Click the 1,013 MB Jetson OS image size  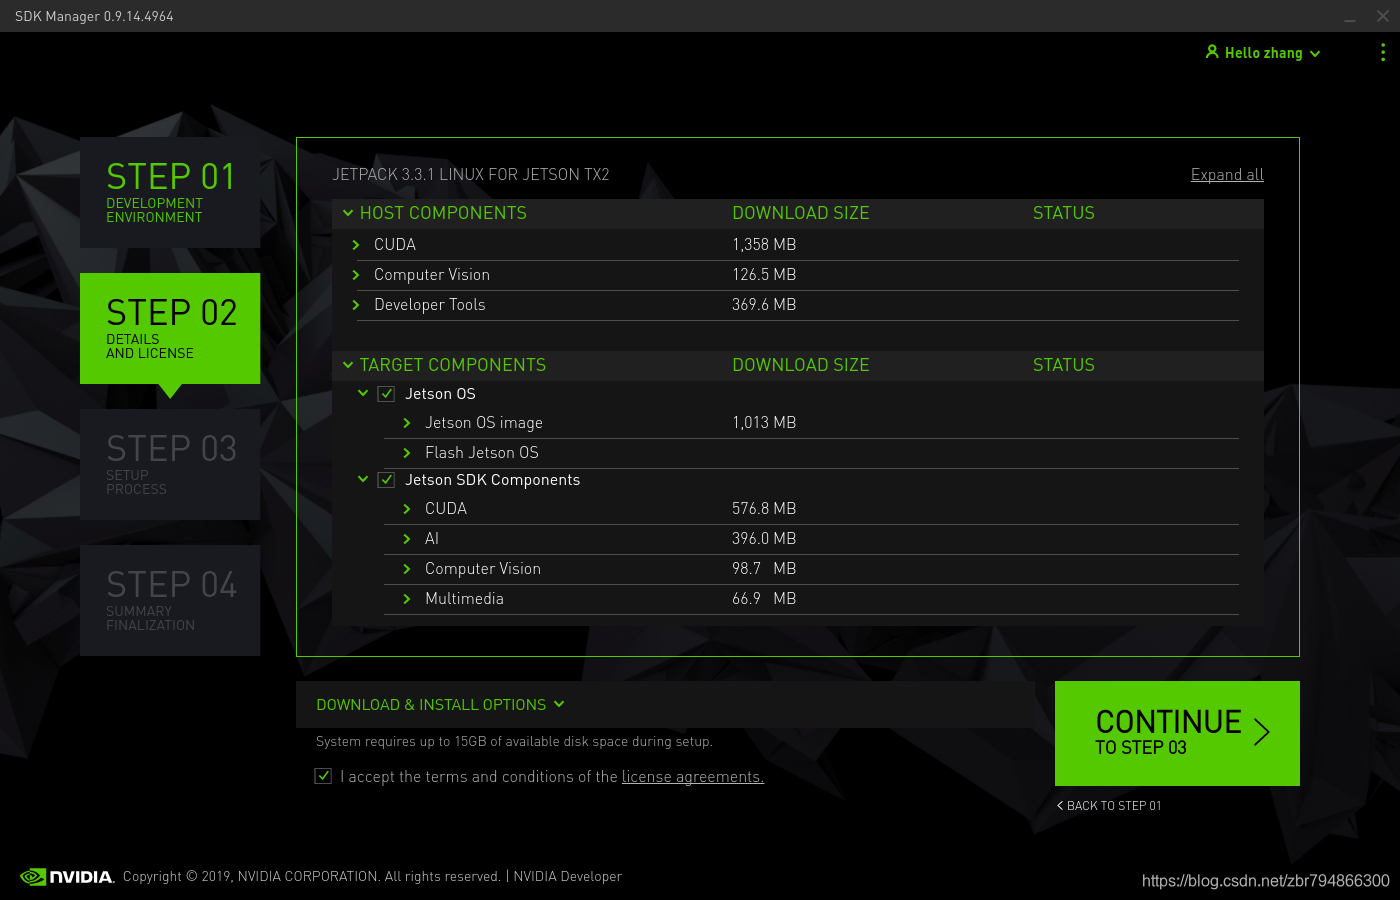coord(764,423)
